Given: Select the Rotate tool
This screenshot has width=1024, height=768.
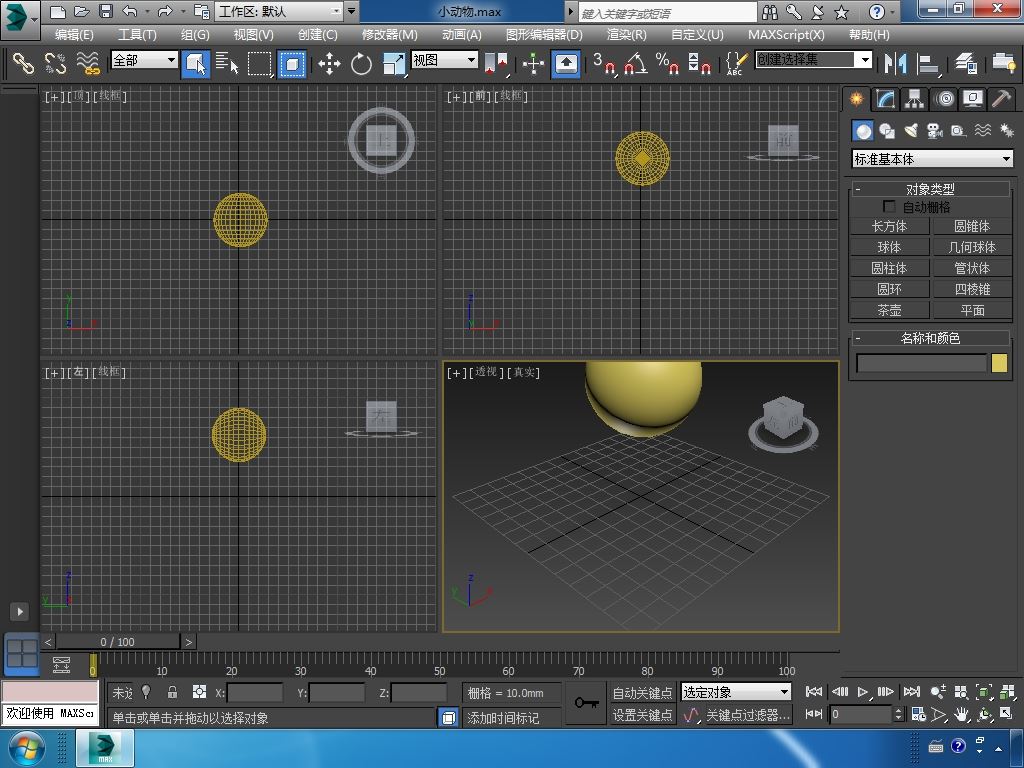Looking at the screenshot, I should click(x=361, y=63).
